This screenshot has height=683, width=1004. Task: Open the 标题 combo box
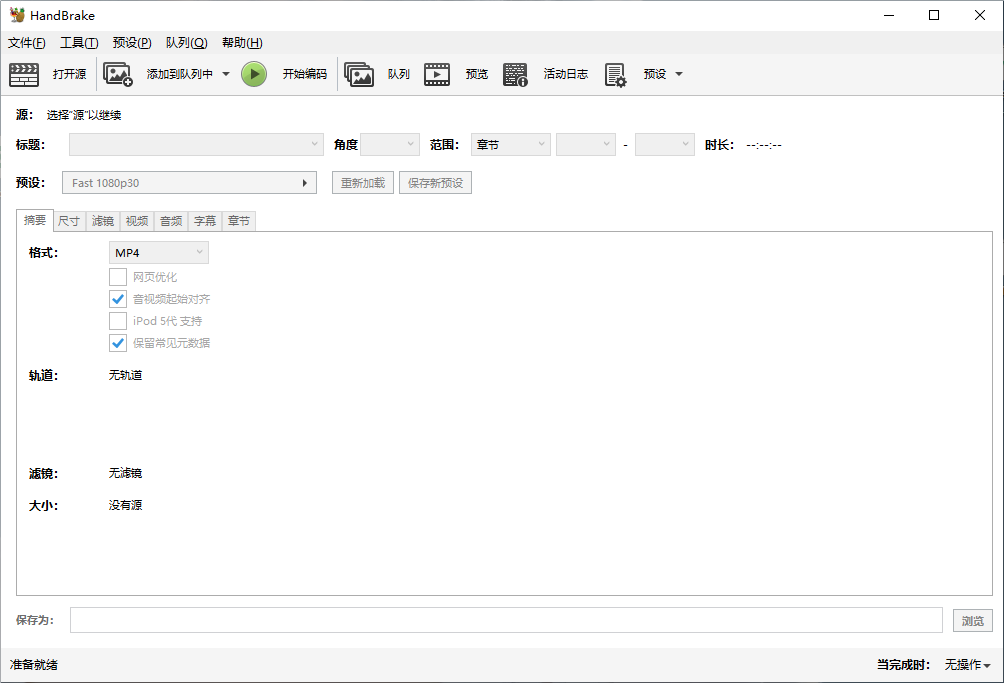196,145
